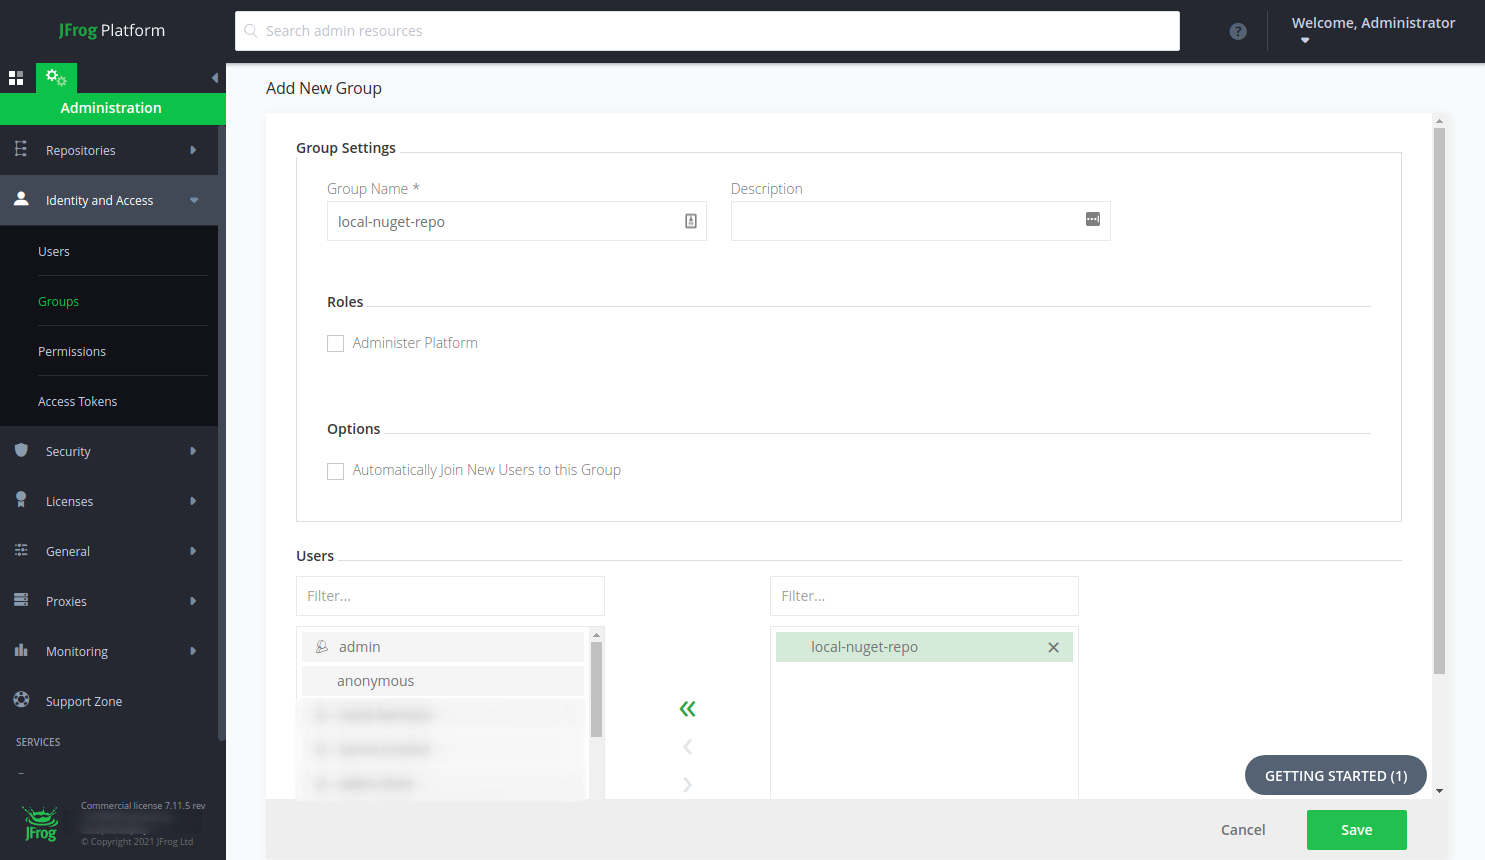
Task: Click the applications grid icon top left
Action: pyautogui.click(x=16, y=77)
